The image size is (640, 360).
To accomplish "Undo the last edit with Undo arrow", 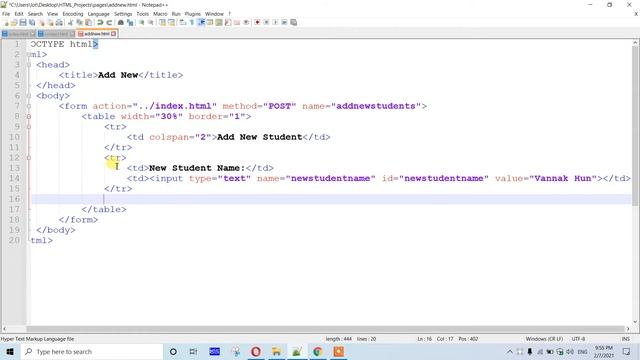I will coord(100,22).
